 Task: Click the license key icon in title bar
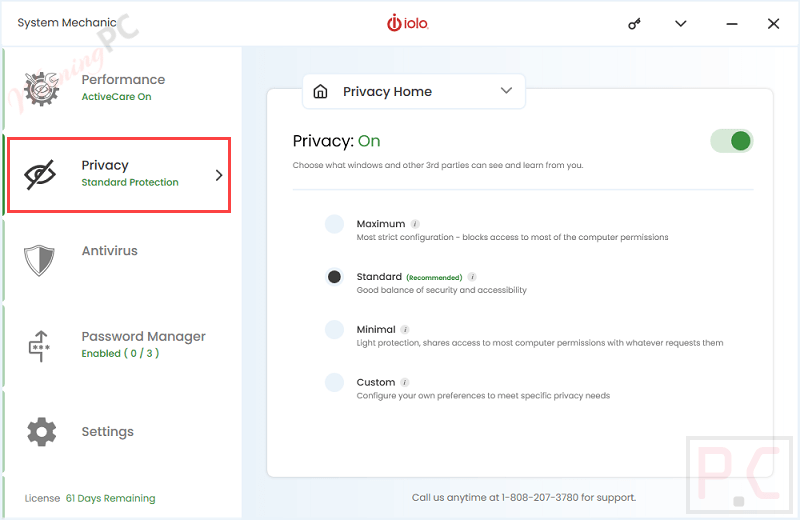click(x=634, y=23)
